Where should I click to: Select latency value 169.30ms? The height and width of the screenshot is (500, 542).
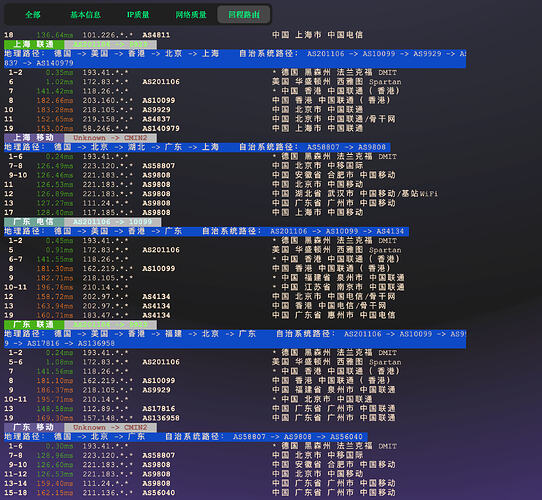(x=55, y=418)
